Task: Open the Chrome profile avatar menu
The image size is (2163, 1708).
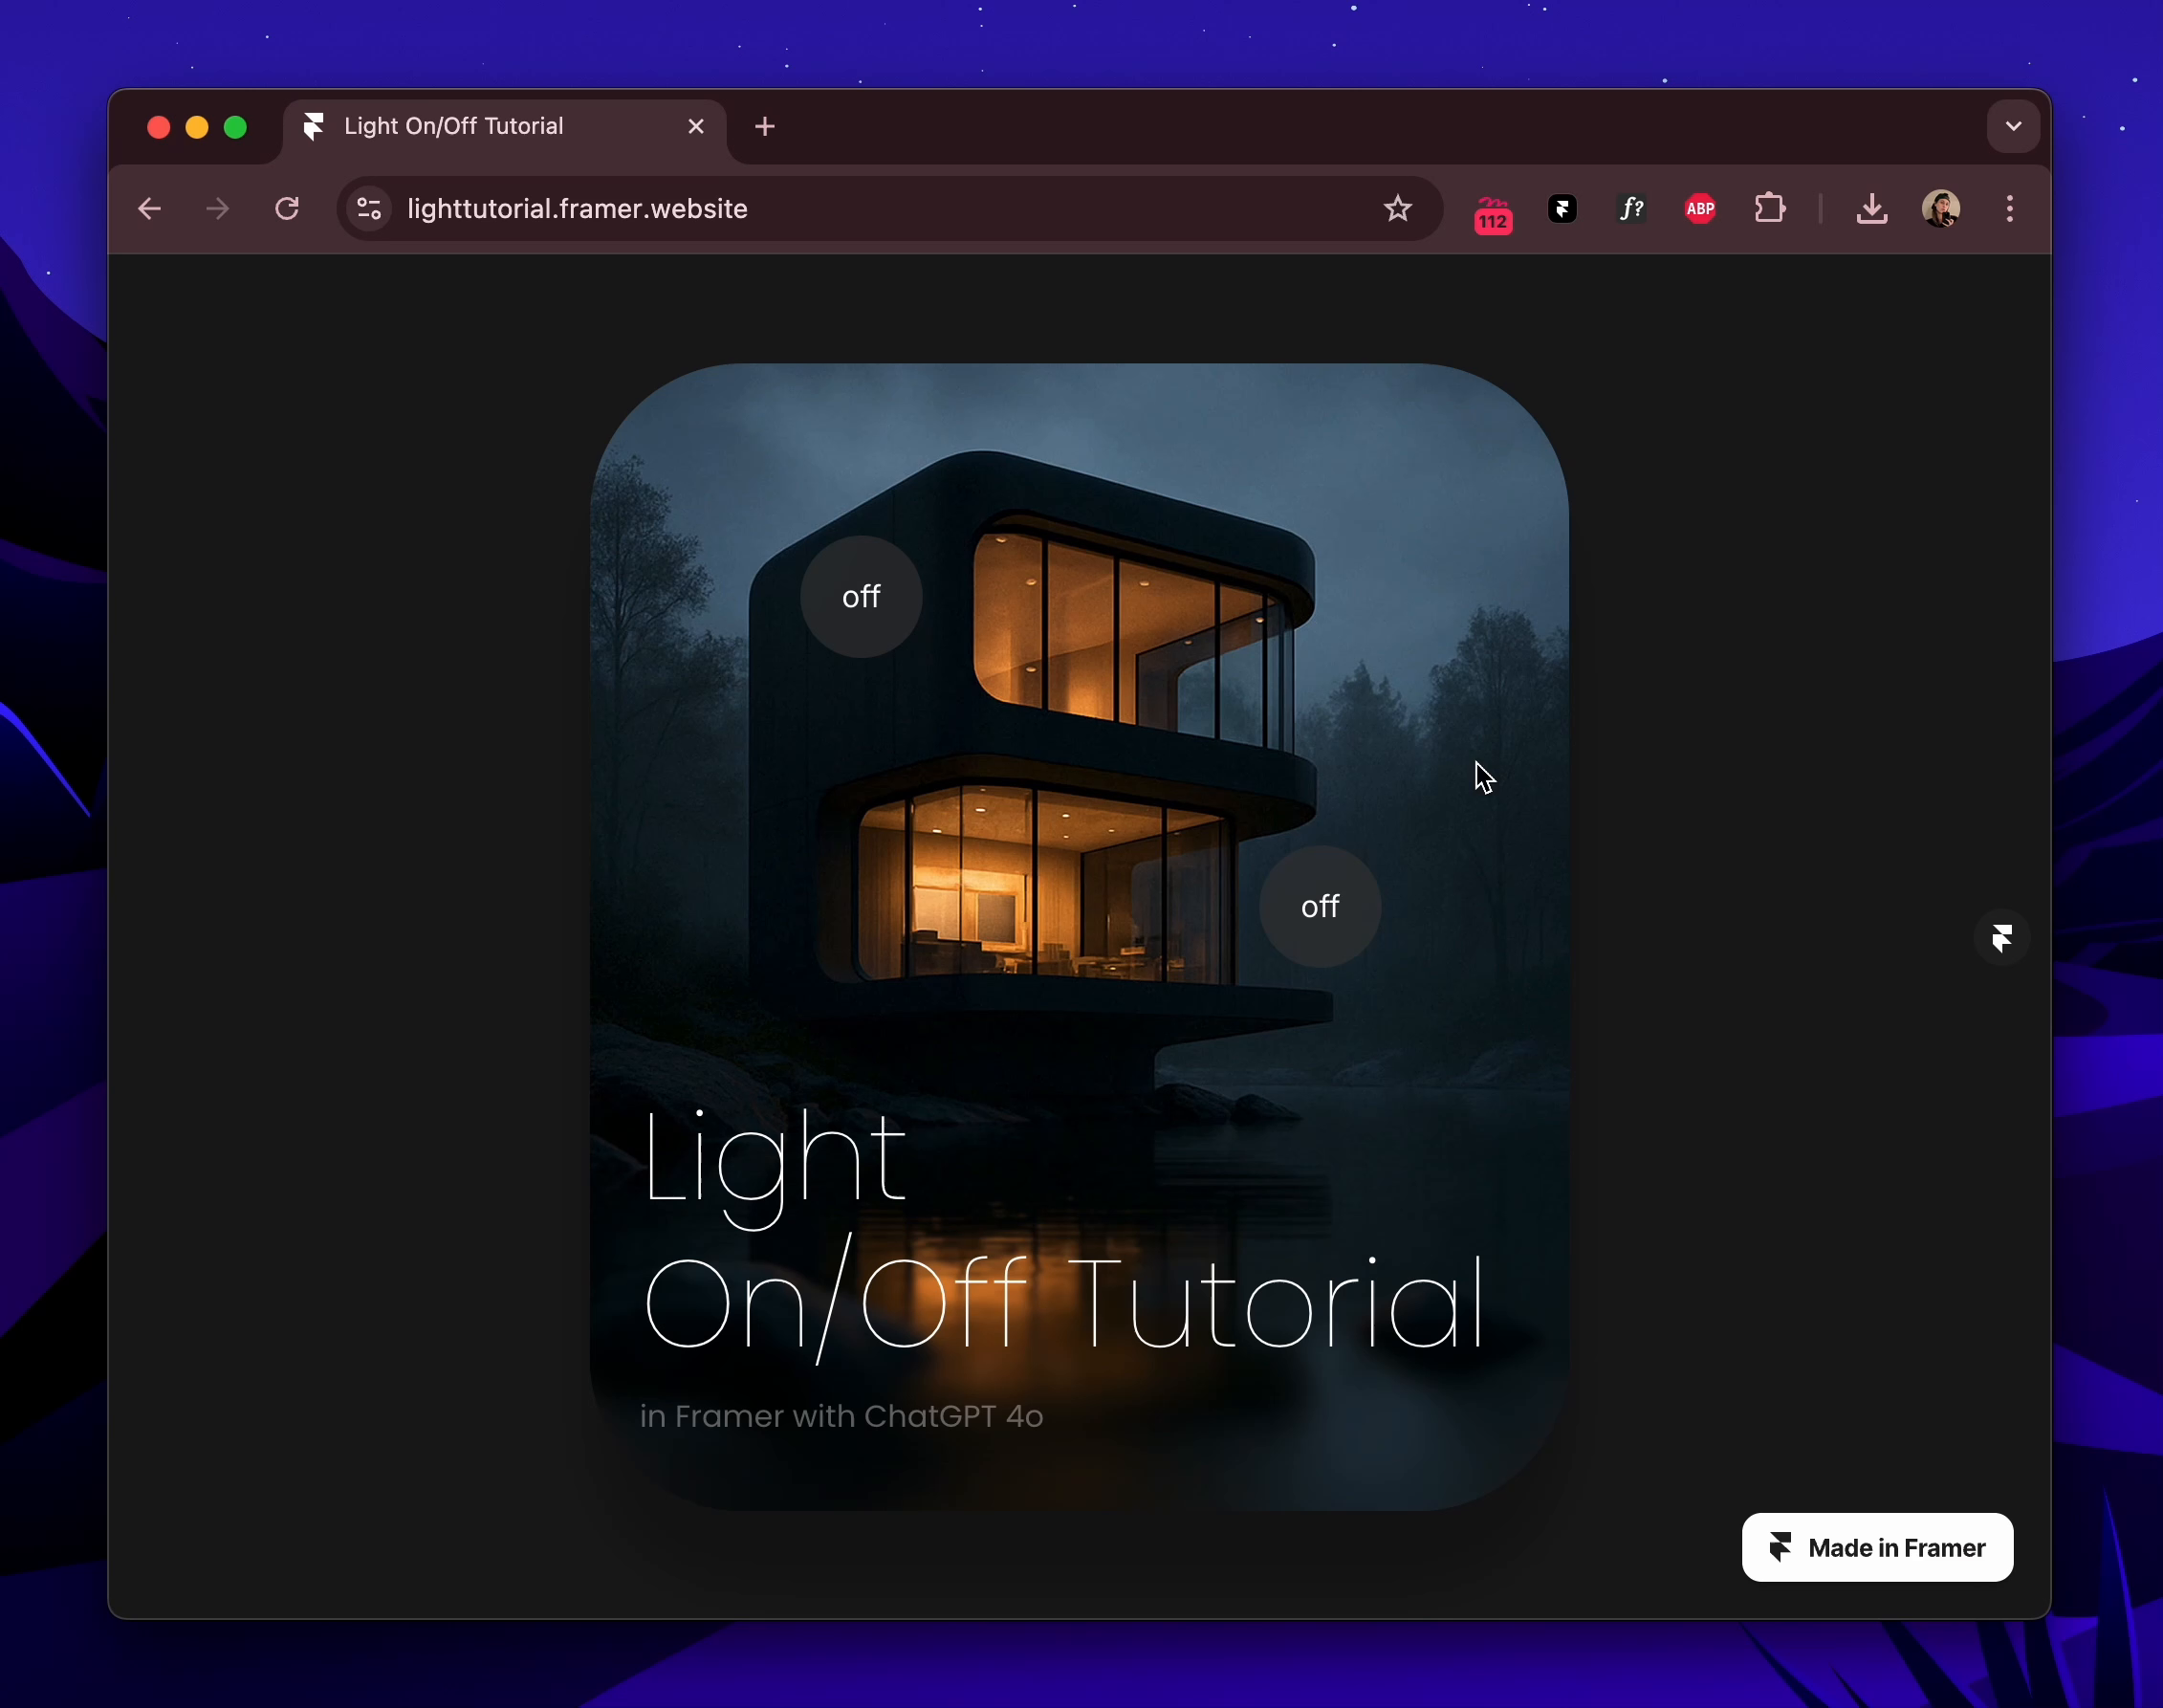Action: click(x=1941, y=208)
